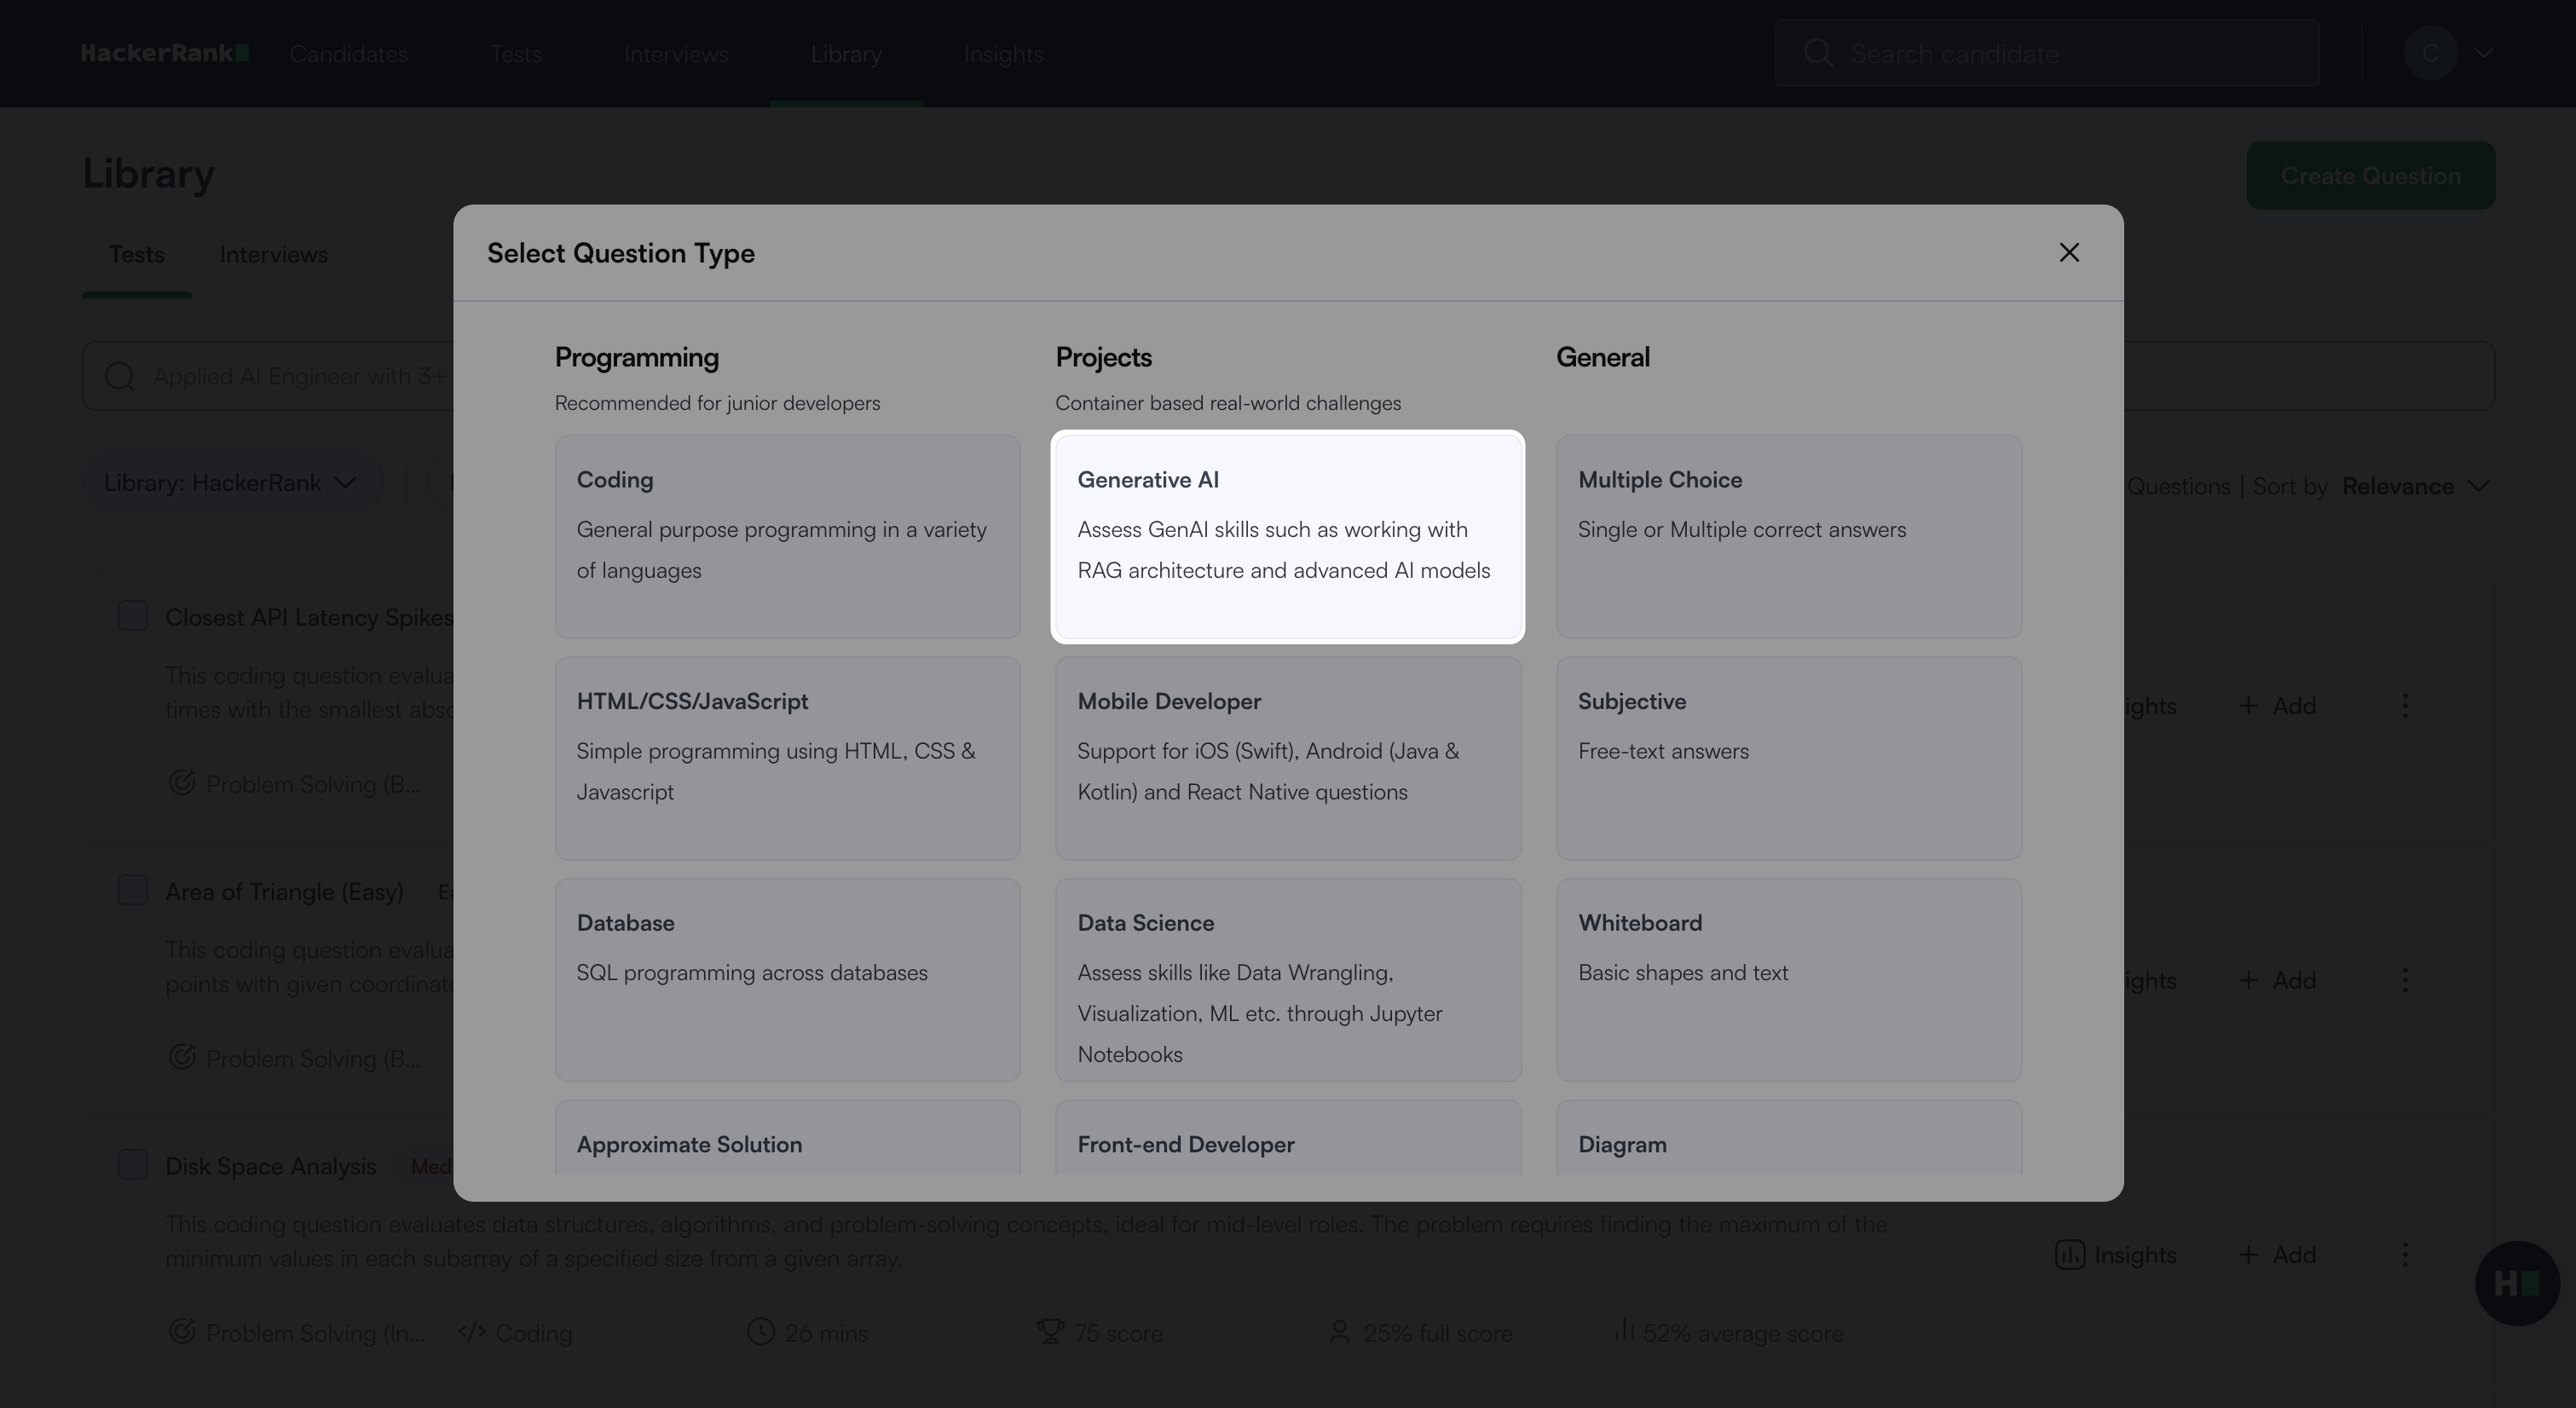
Task: Focus the Search candidate field
Action: pos(2047,53)
